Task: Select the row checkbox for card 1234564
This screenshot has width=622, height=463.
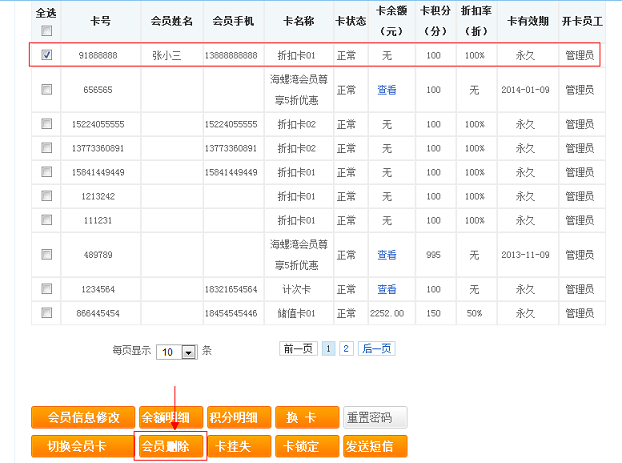Action: click(47, 289)
